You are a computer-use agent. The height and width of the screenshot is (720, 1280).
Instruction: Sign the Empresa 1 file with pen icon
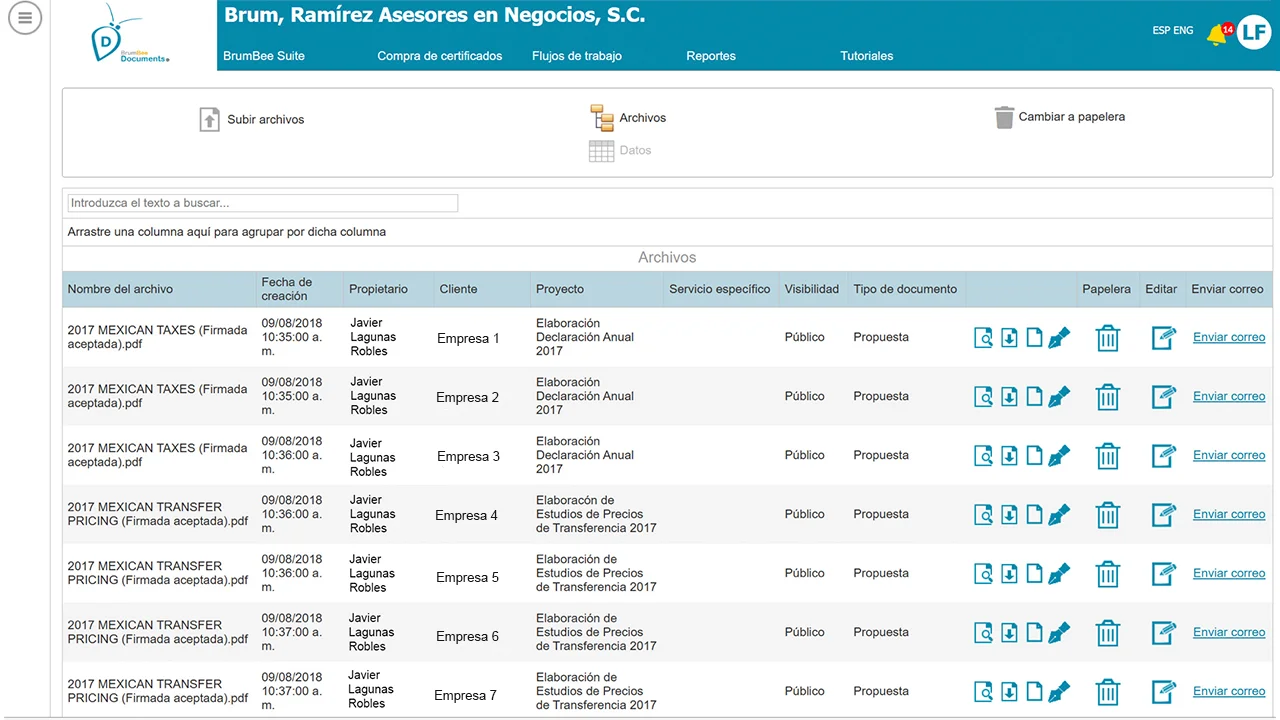pyautogui.click(x=1059, y=338)
